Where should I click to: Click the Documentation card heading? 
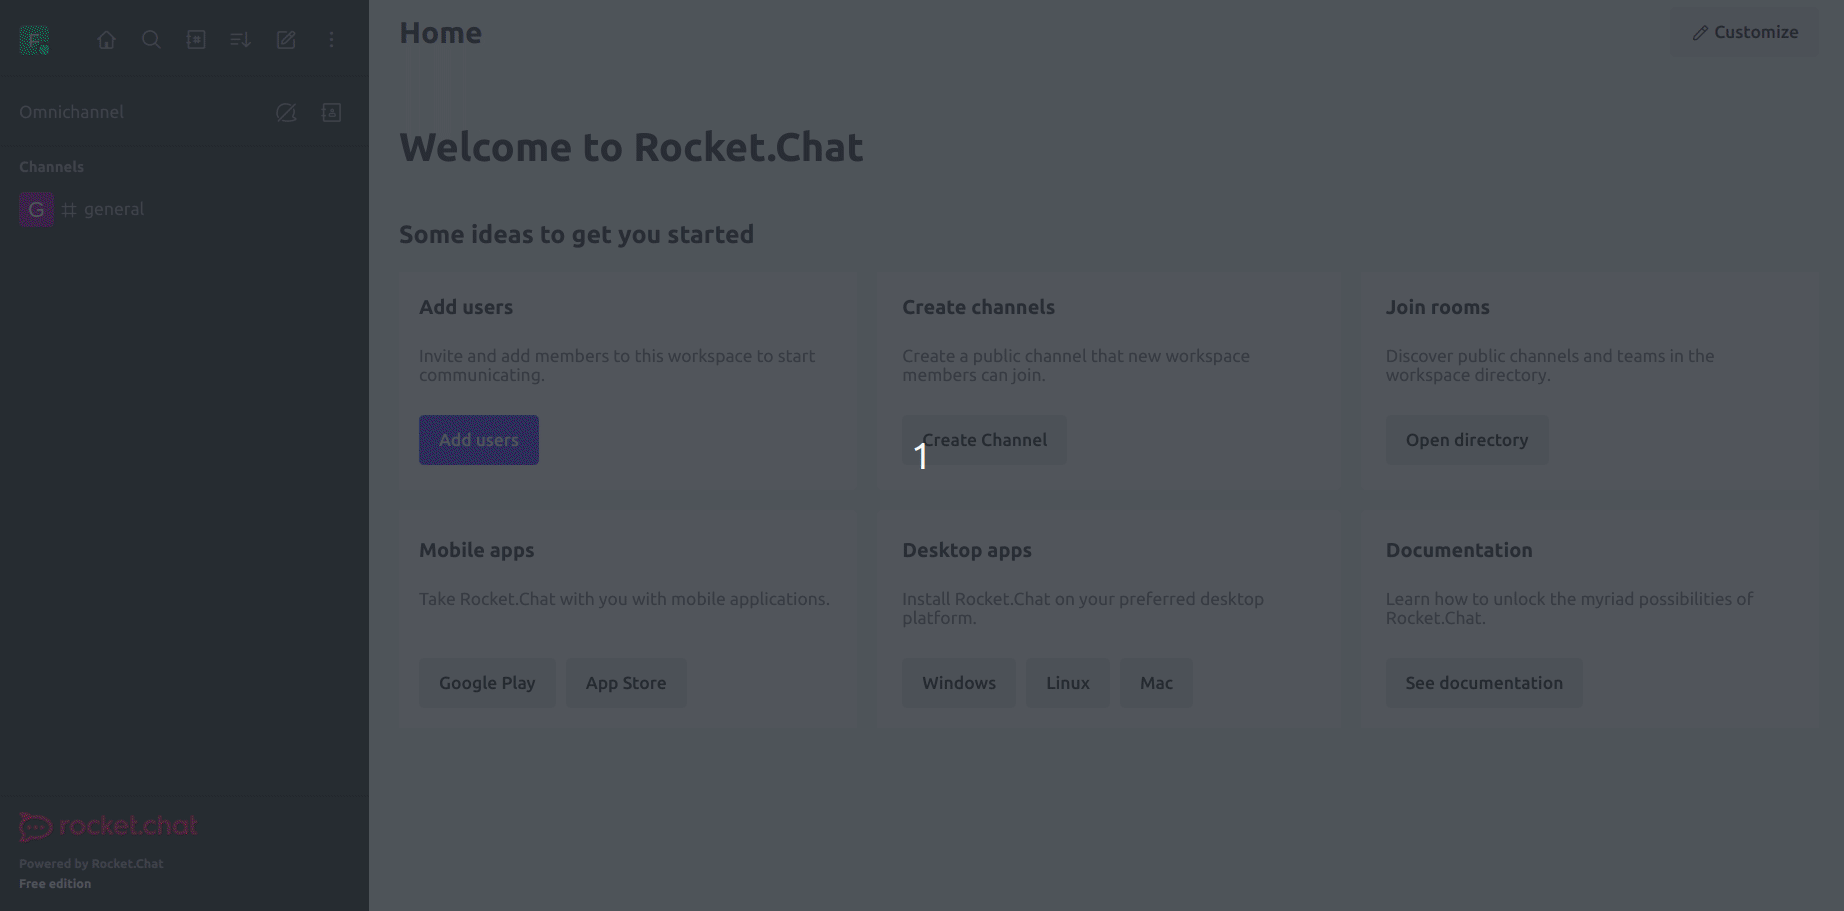1459,550
